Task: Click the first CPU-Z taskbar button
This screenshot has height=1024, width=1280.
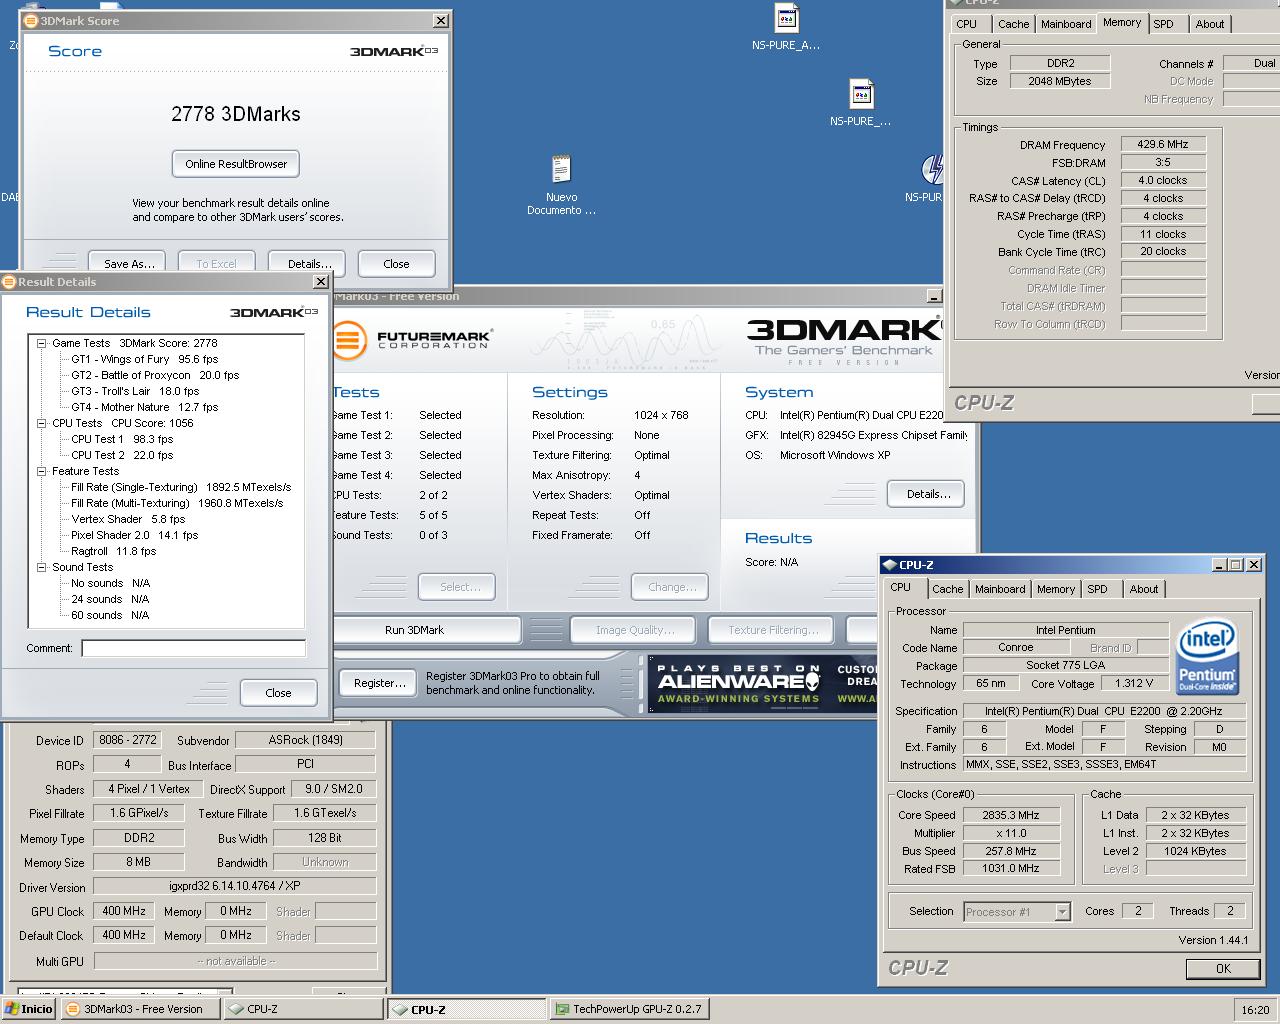Action: click(x=303, y=1009)
